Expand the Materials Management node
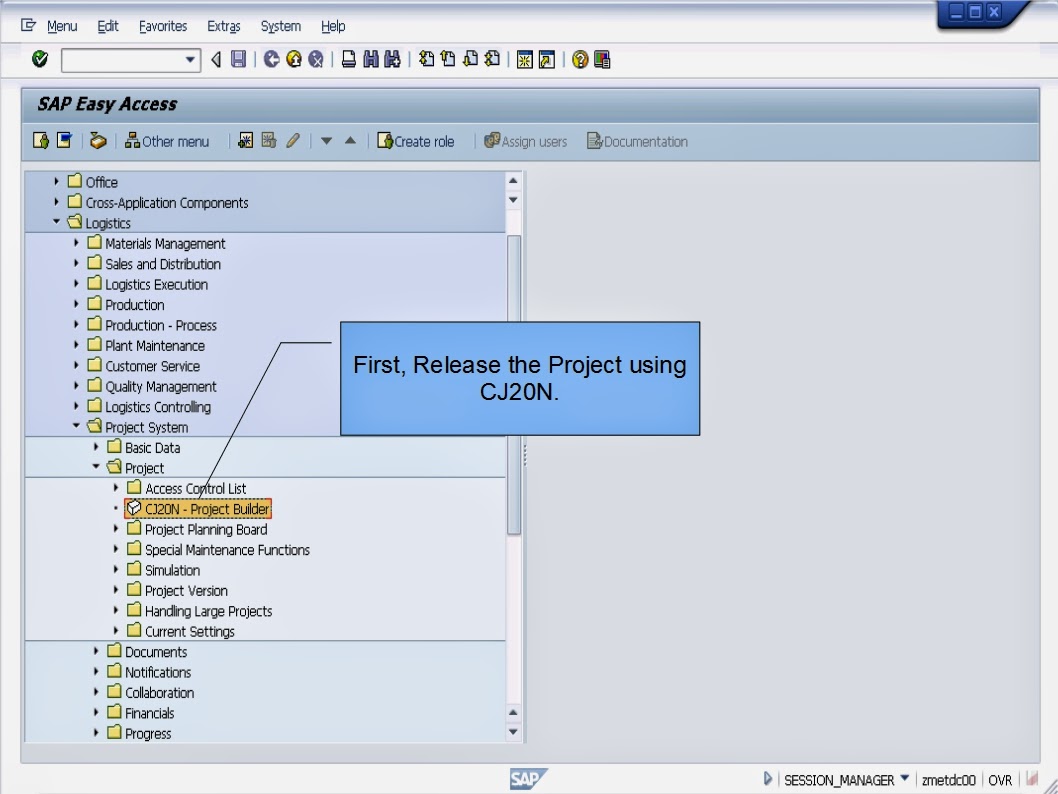This screenshot has height=794, width=1058. (77, 243)
